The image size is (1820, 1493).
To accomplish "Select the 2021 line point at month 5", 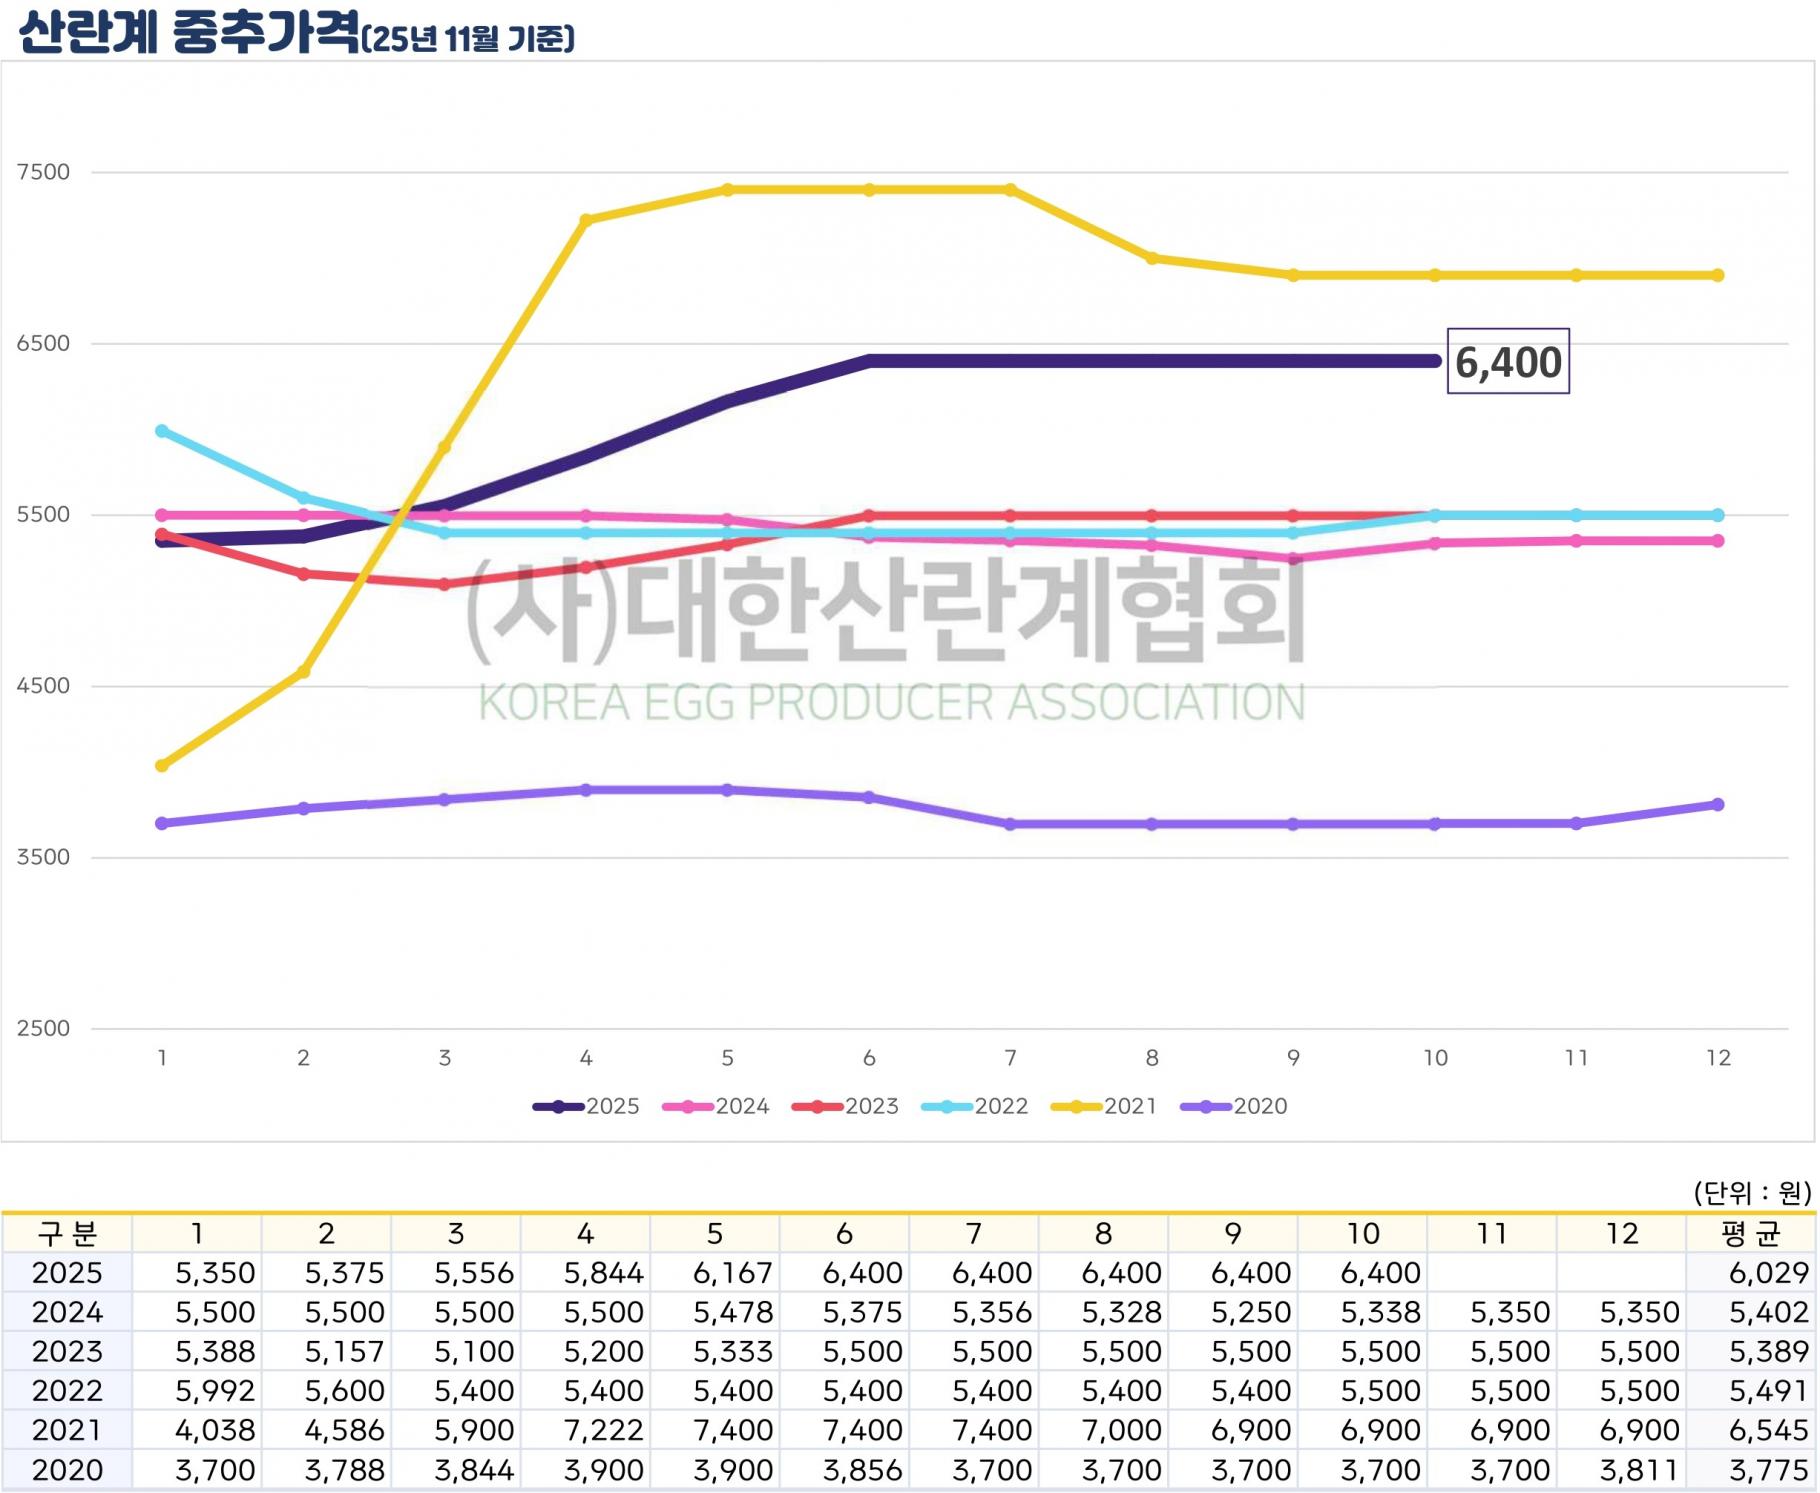I will [x=727, y=189].
